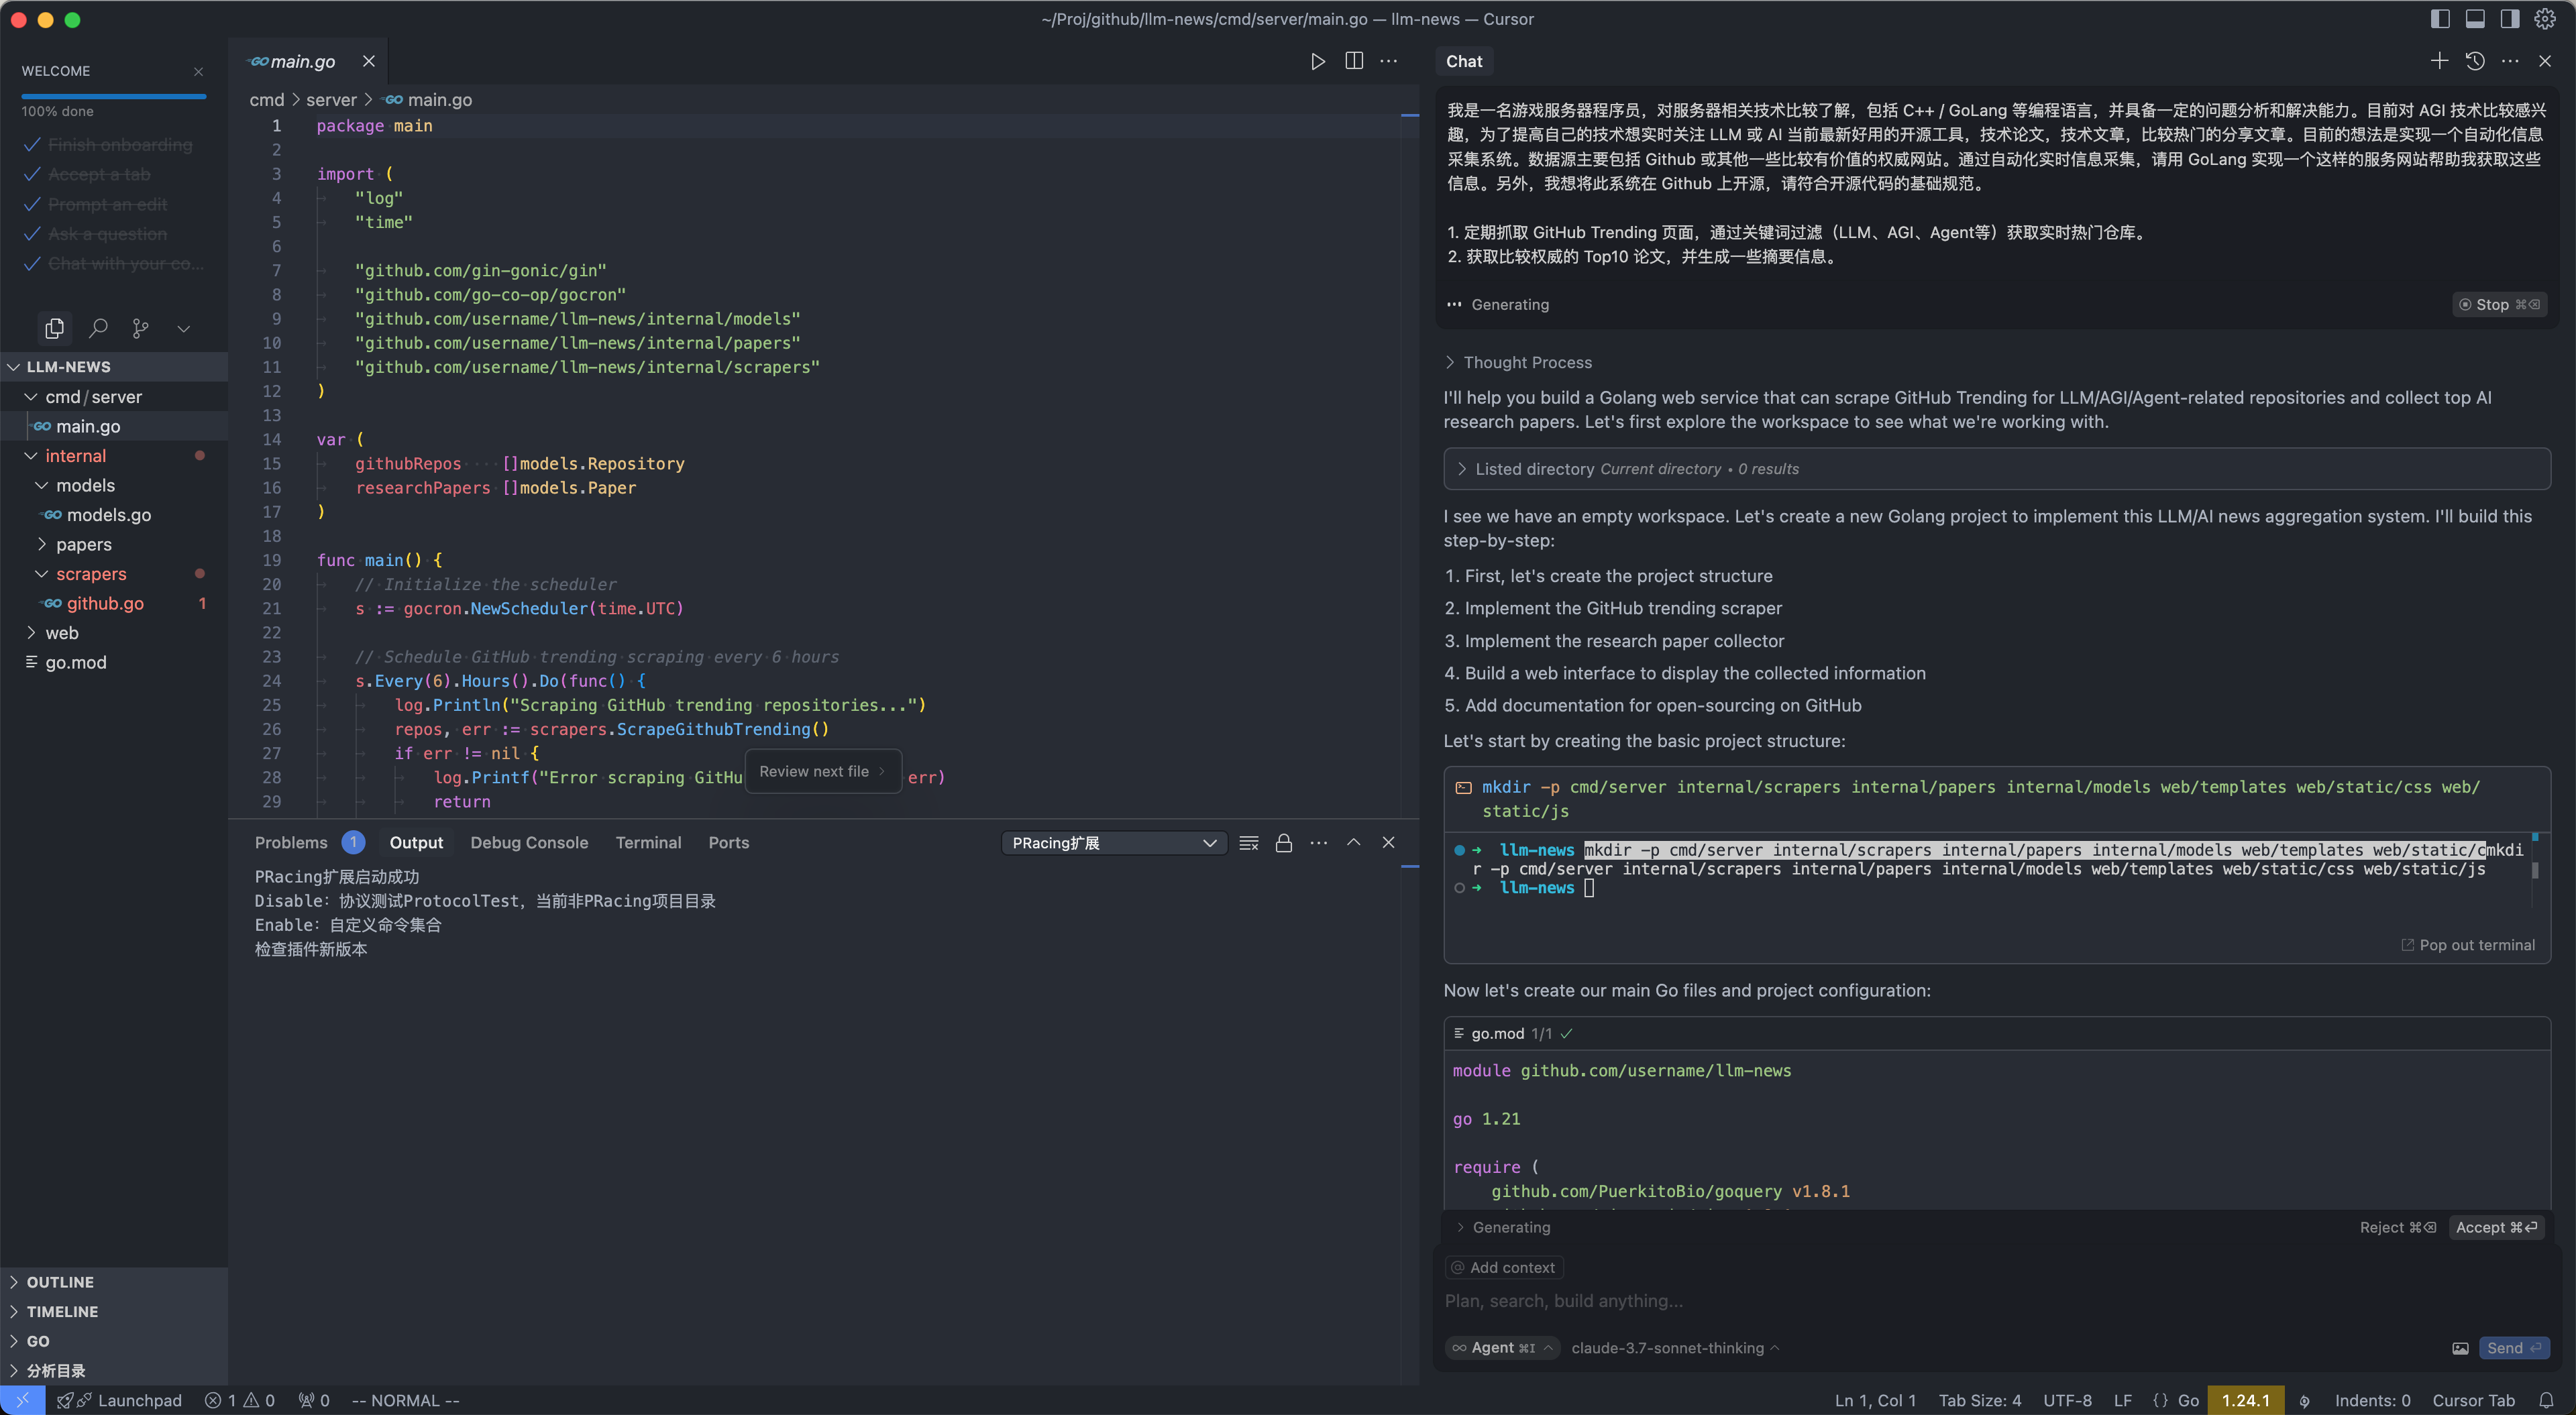This screenshot has width=2576, height=1415.
Task: Expand the GO section
Action: click(114, 1341)
